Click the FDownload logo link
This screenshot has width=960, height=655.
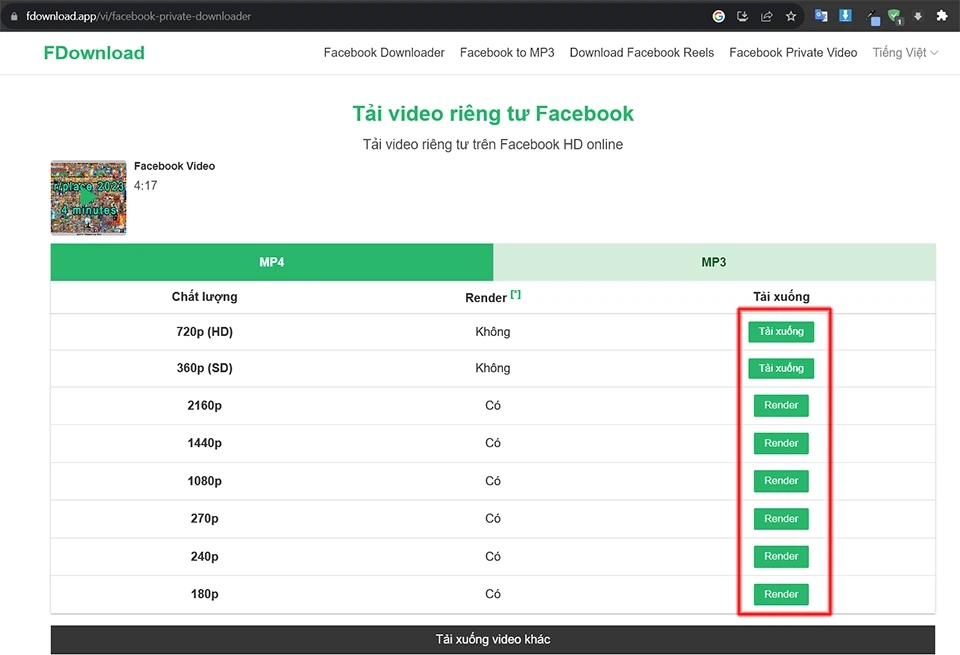tap(93, 52)
